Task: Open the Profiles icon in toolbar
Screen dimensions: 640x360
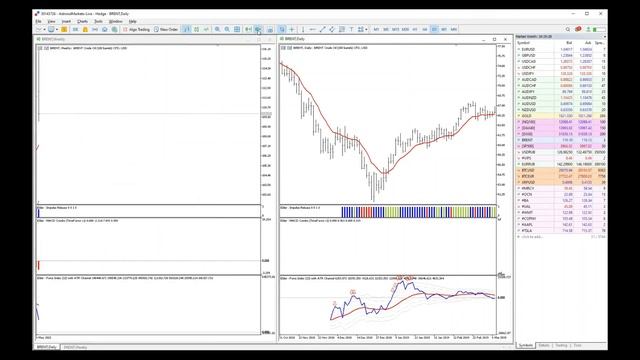Action: click(x=51, y=29)
